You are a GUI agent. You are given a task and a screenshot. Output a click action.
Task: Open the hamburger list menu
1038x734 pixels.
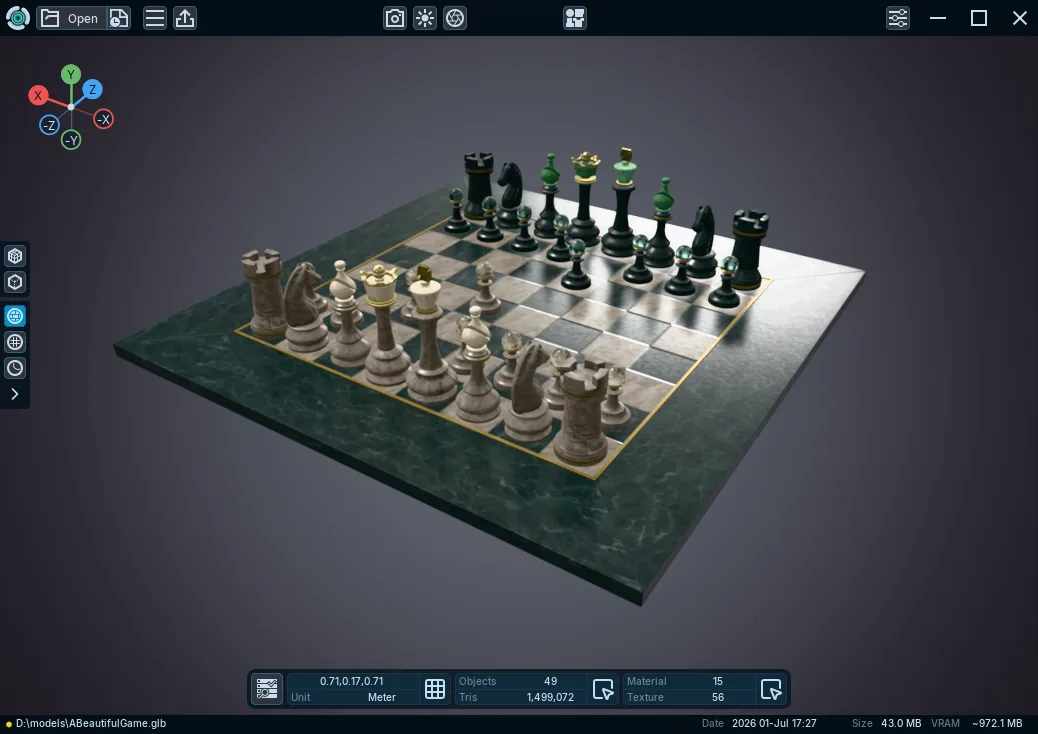click(155, 18)
